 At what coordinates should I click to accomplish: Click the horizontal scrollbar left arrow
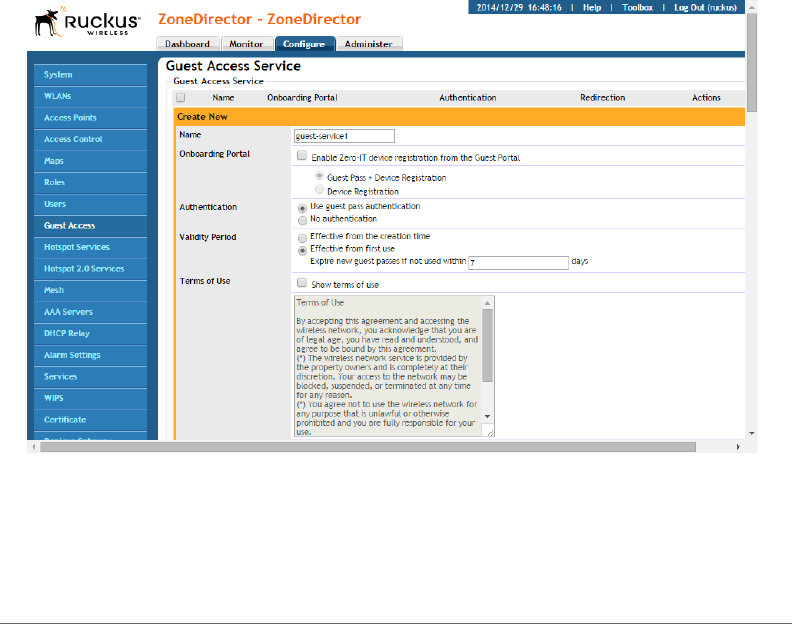pos(34,447)
